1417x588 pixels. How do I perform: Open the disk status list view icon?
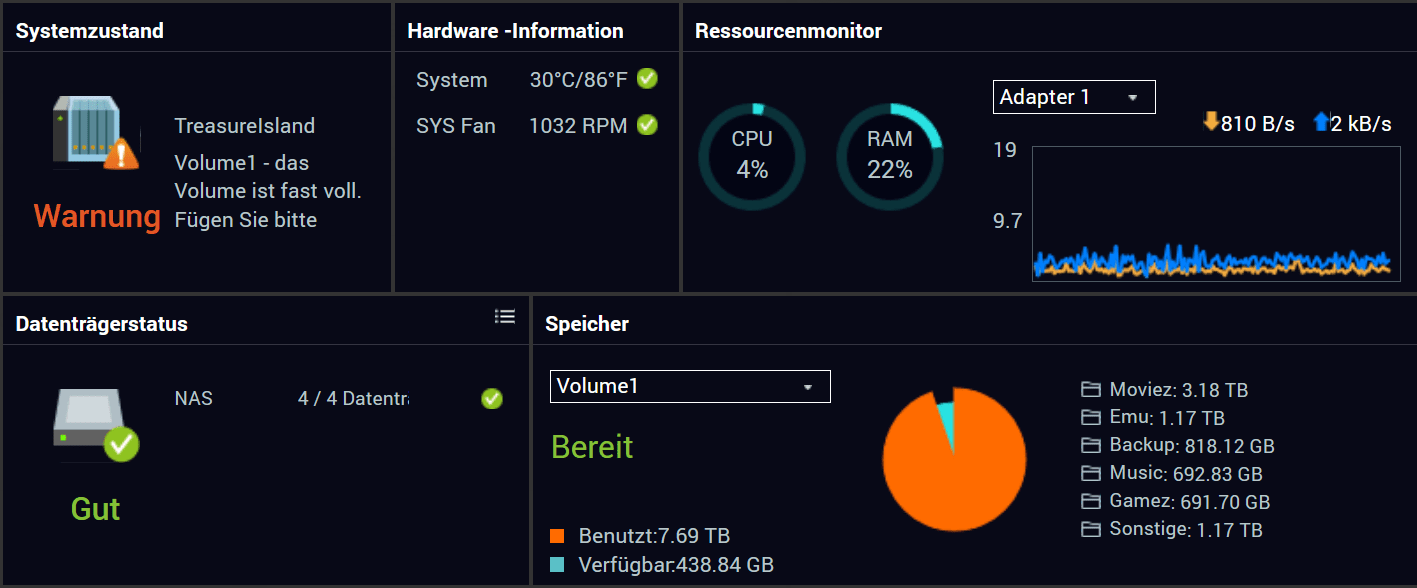pos(505,316)
